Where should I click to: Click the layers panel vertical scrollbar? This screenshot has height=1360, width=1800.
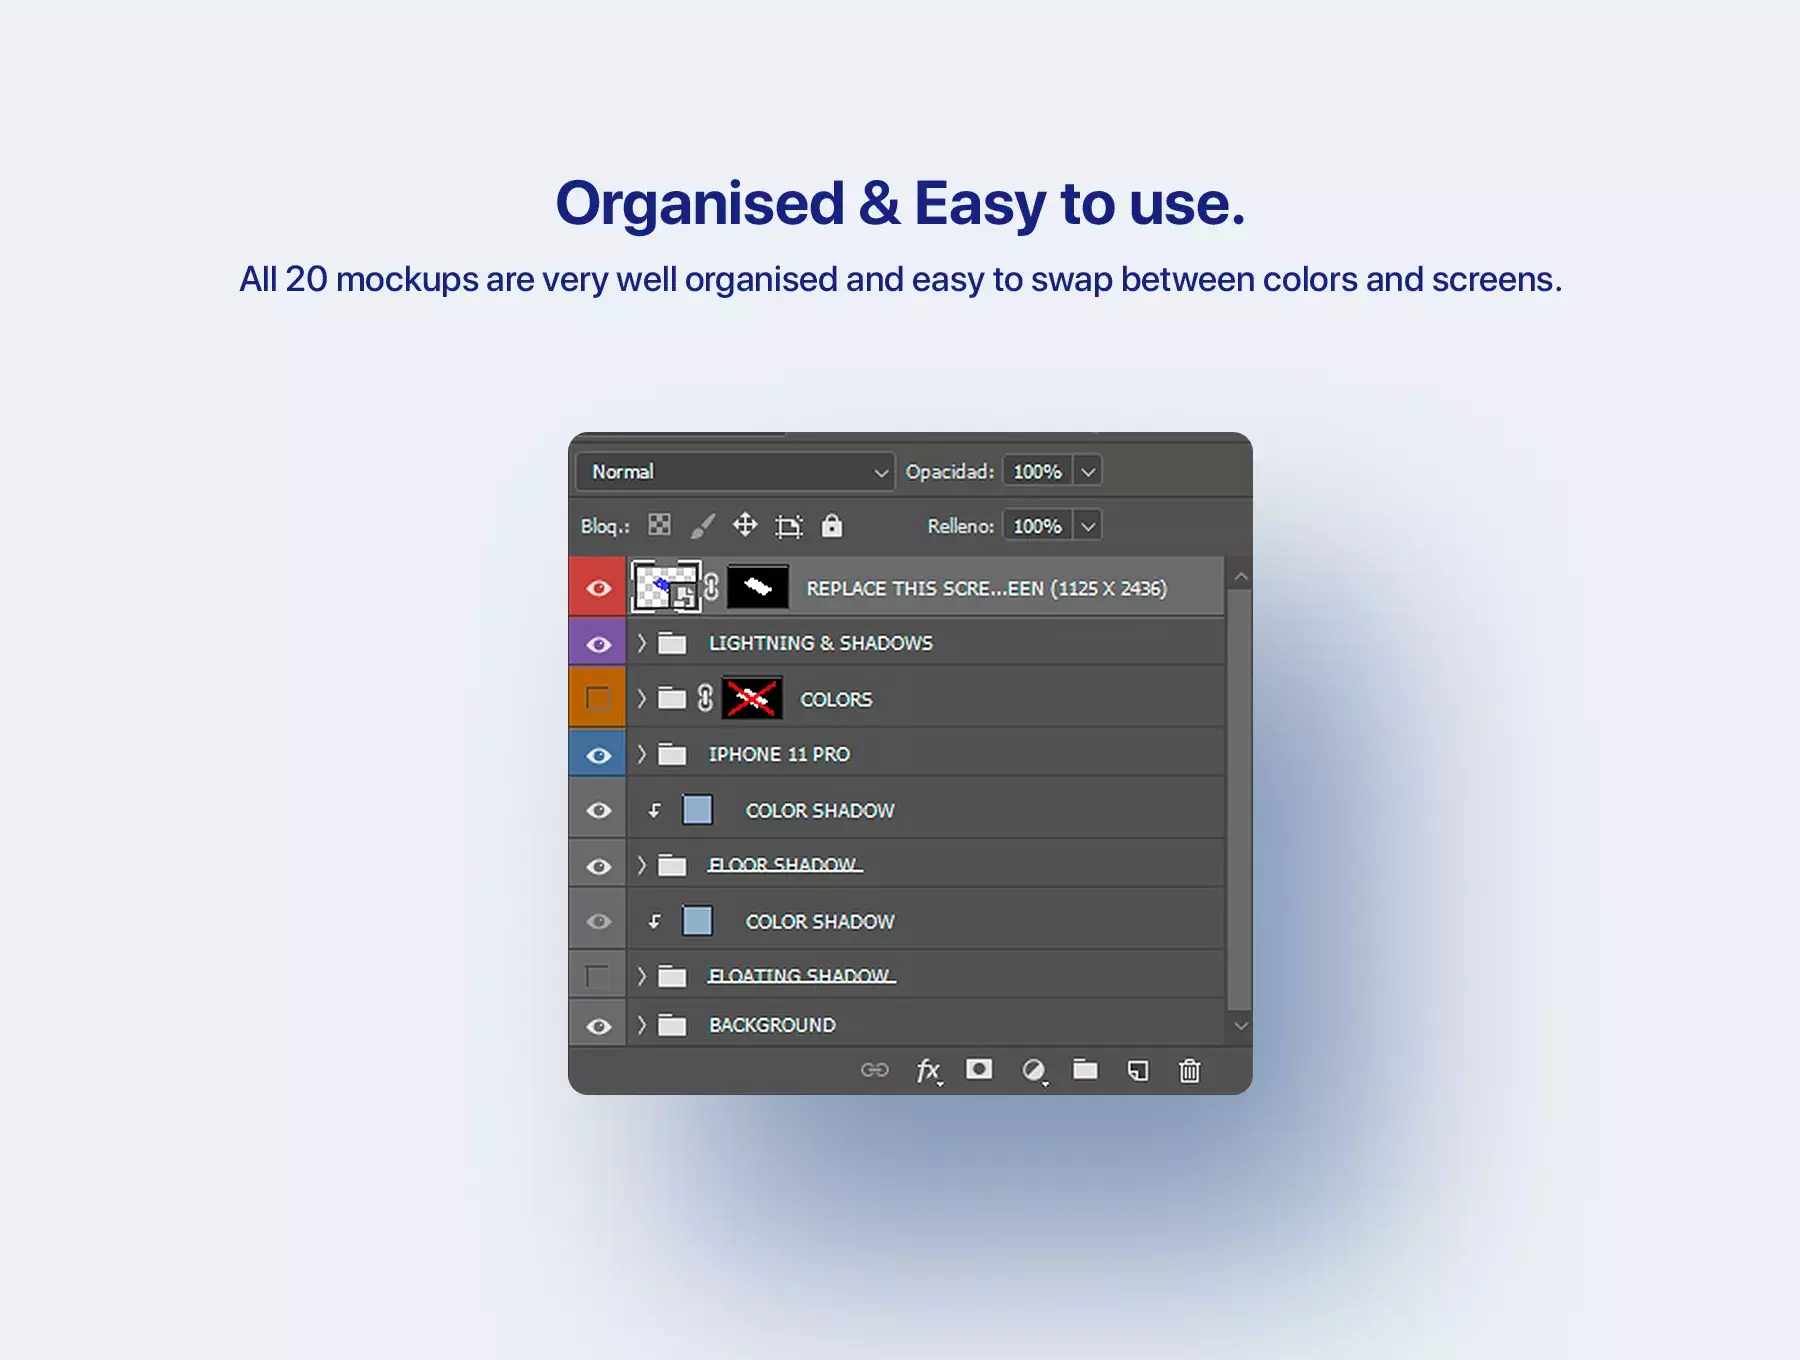[1240, 800]
